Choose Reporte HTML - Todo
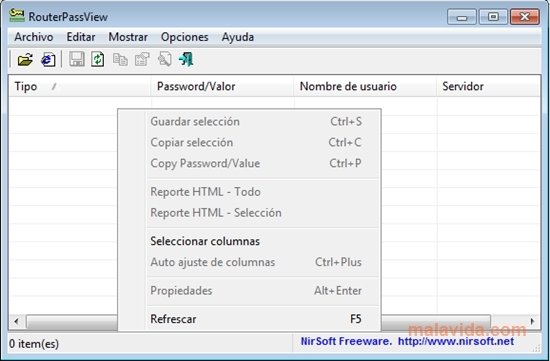 tap(250, 192)
